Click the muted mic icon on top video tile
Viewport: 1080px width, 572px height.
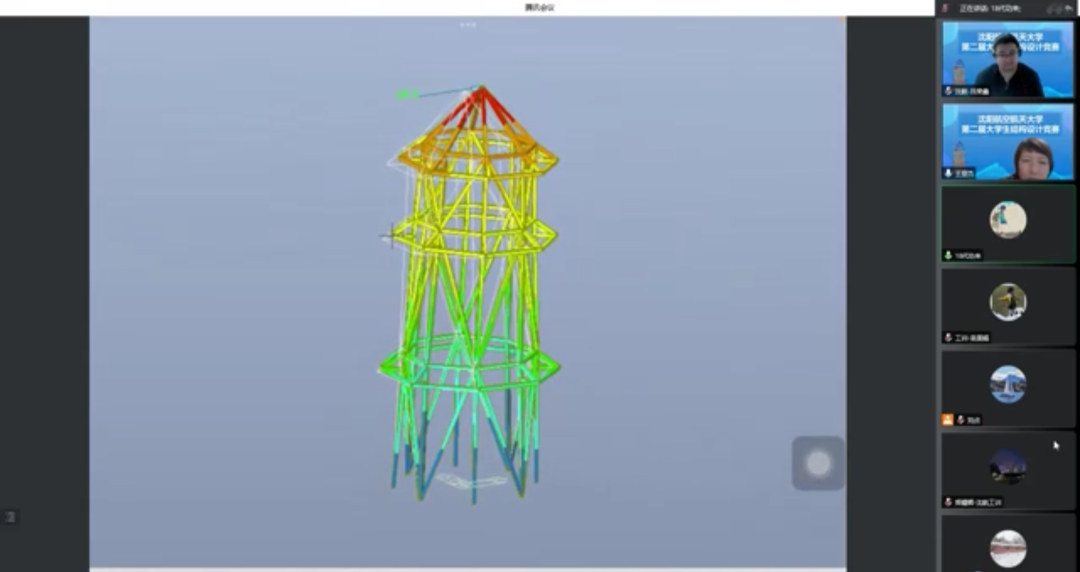point(948,91)
